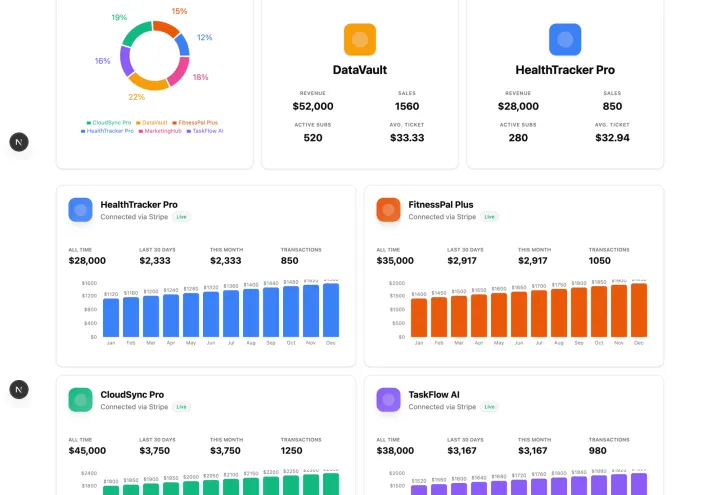Toggle DataVault in the chart legend
This screenshot has height=495, width=720.
(152, 123)
